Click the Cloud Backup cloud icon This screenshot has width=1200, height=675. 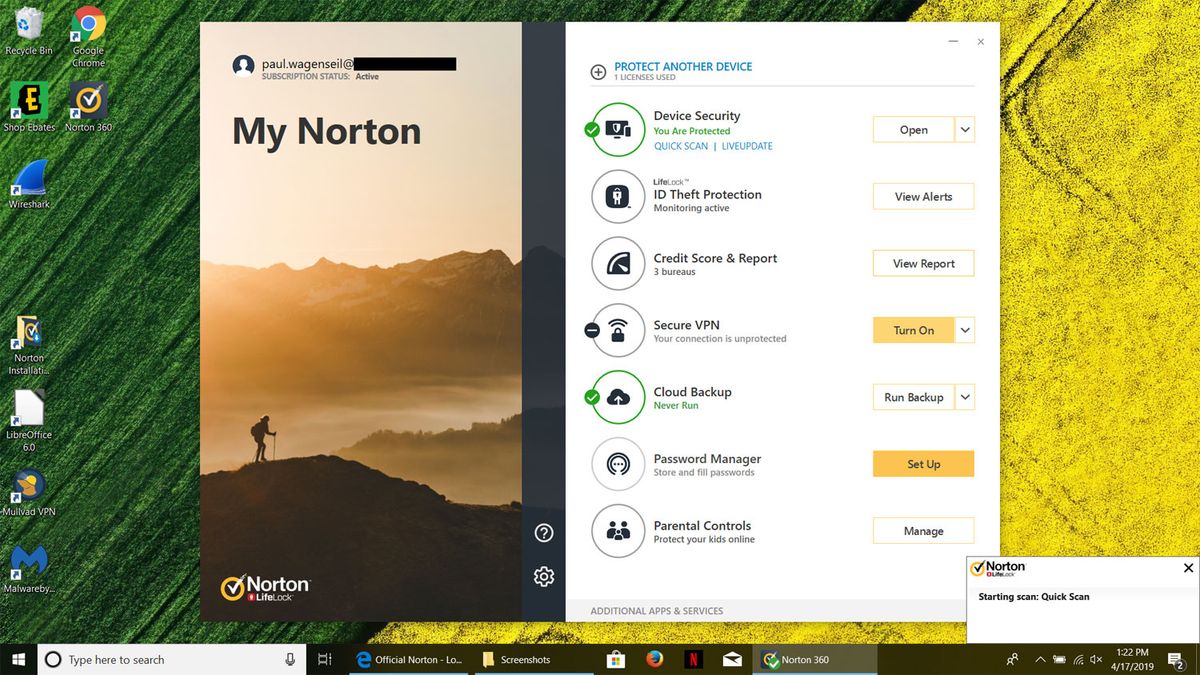[618, 398]
